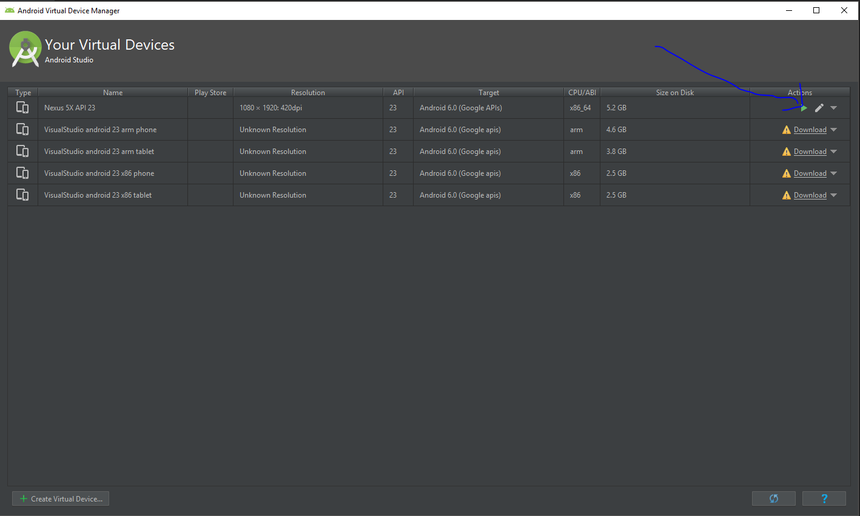The height and width of the screenshot is (516, 860).
Task: Sort devices by the Name column header
Action: [x=112, y=93]
